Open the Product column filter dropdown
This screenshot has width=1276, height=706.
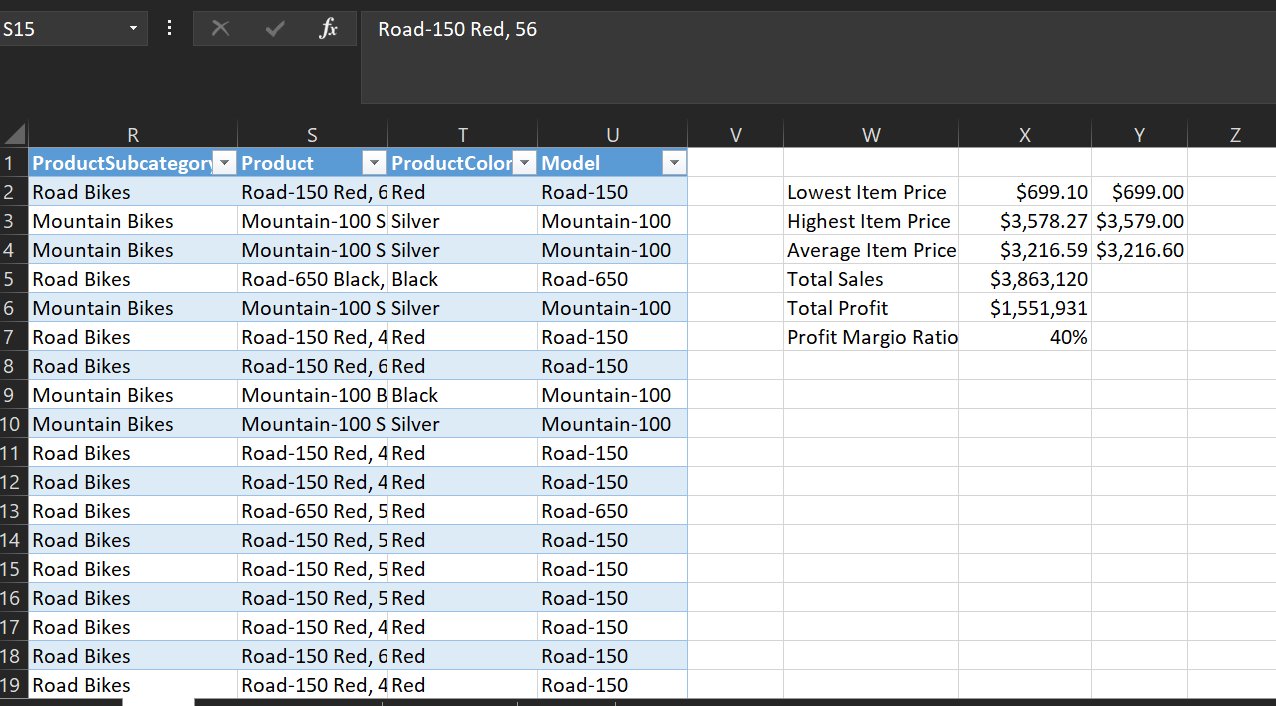pyautogui.click(x=375, y=163)
